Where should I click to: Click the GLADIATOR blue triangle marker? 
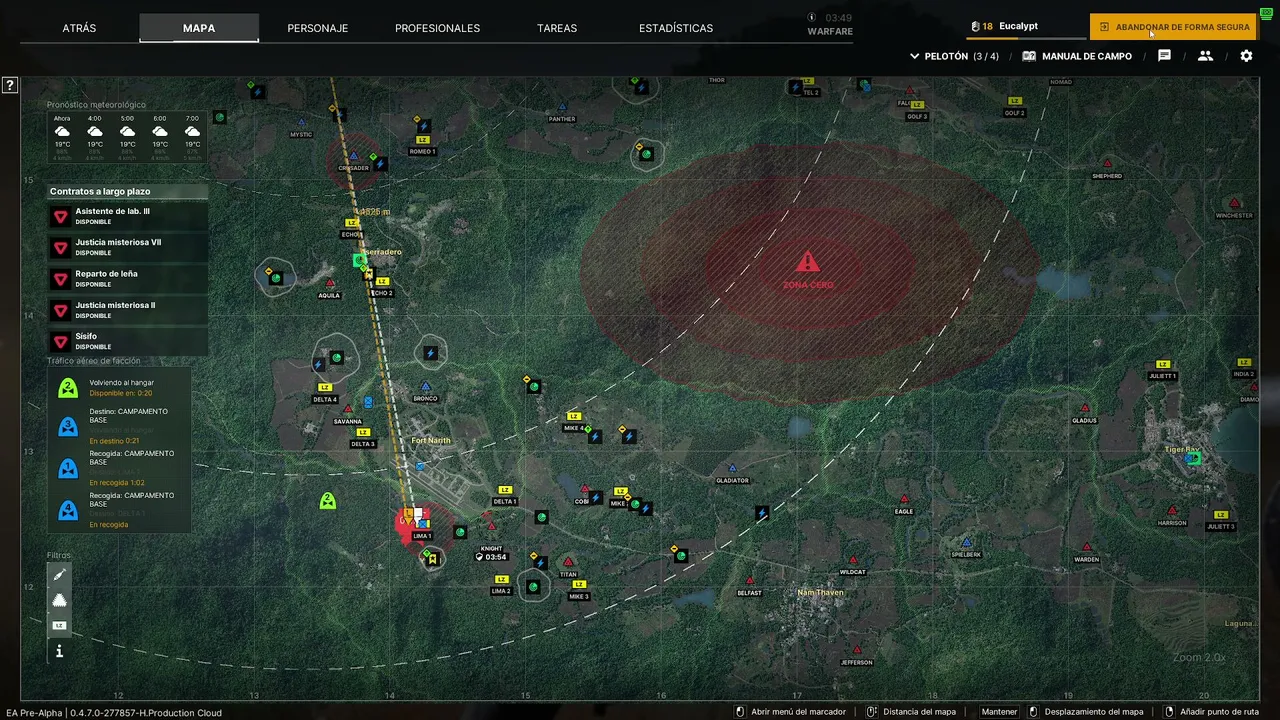click(732, 468)
